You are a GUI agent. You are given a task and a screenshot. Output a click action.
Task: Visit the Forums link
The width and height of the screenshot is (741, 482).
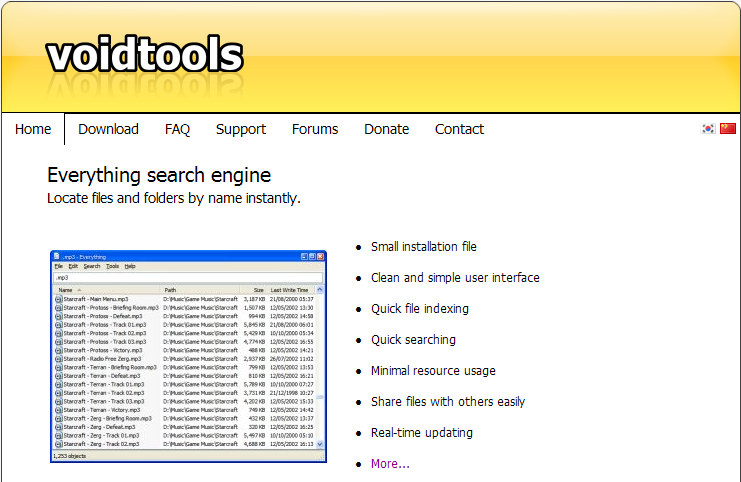coord(315,129)
